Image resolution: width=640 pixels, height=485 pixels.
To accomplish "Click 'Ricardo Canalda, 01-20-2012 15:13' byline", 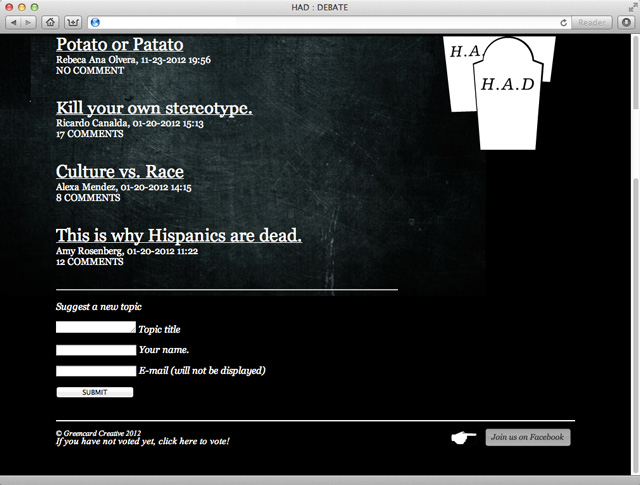I will [130, 123].
